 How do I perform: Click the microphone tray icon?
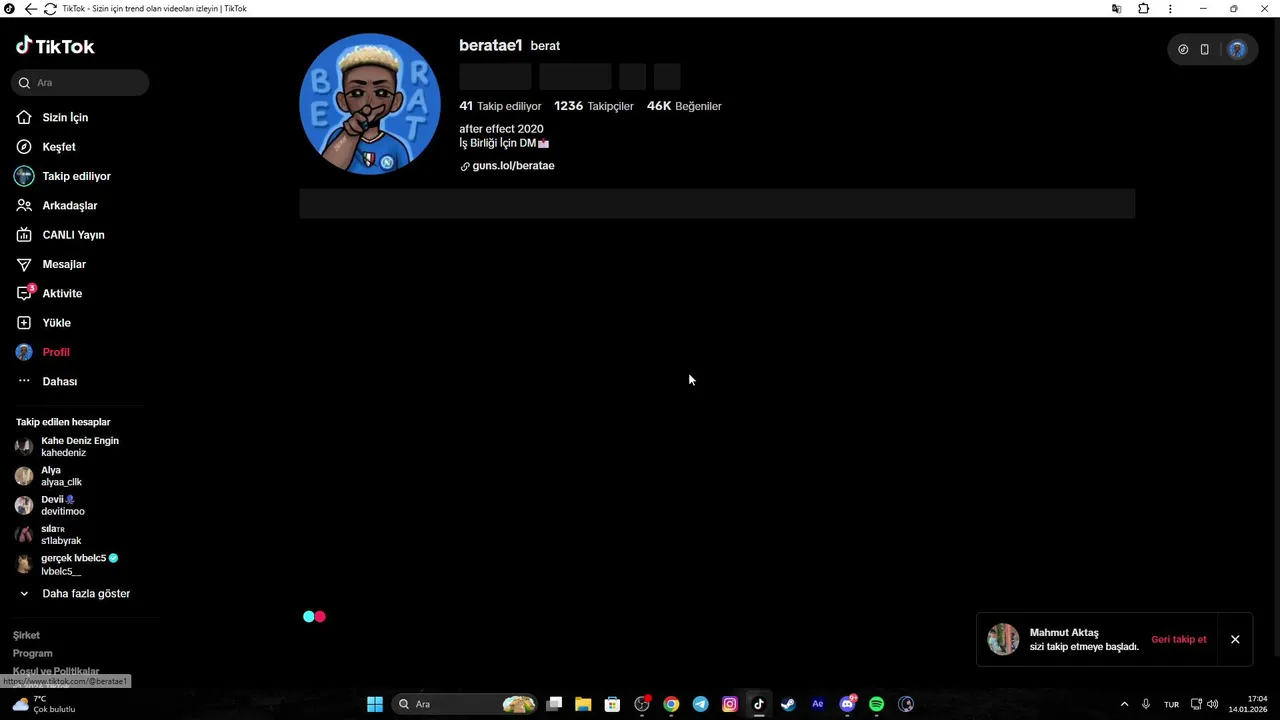[1146, 704]
